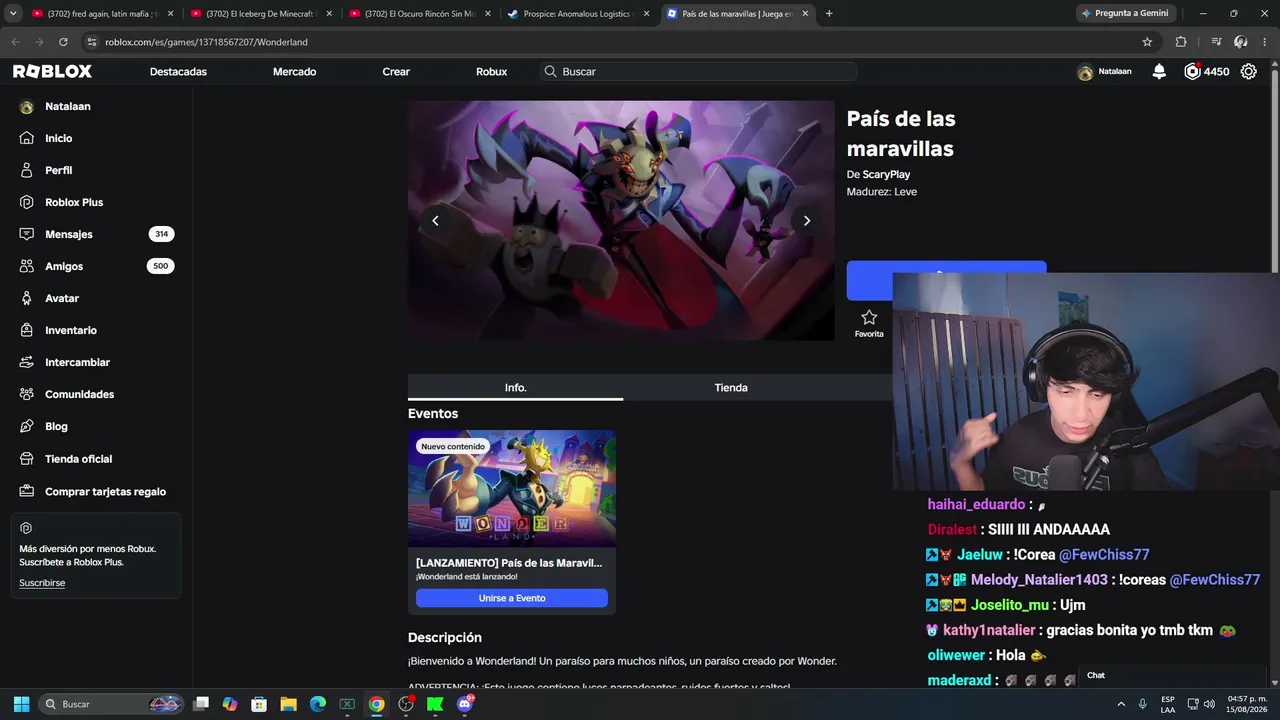This screenshot has width=1280, height=720.
Task: Reload the page with the refresh button
Action: [63, 42]
